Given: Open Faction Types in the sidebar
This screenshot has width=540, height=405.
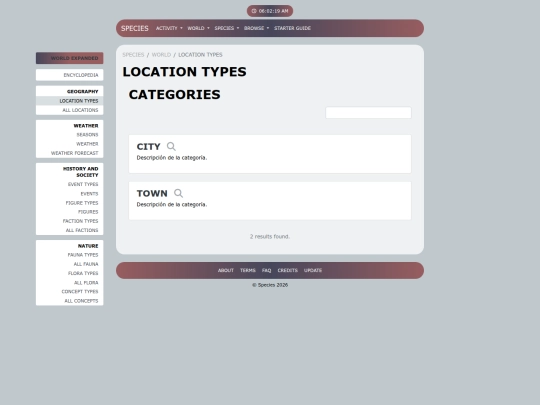Looking at the screenshot, I should (80, 221).
